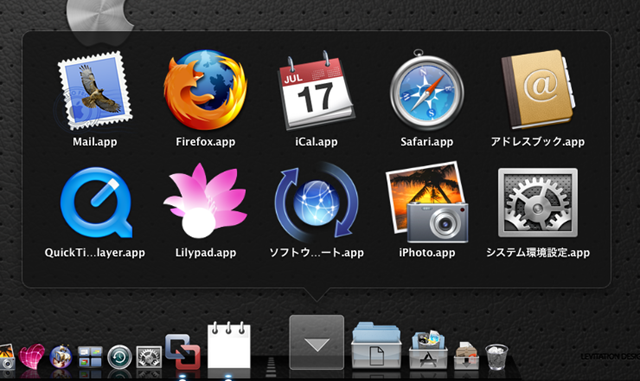Open iCal.app calendar icon
This screenshot has width=640, height=381.
pos(316,90)
